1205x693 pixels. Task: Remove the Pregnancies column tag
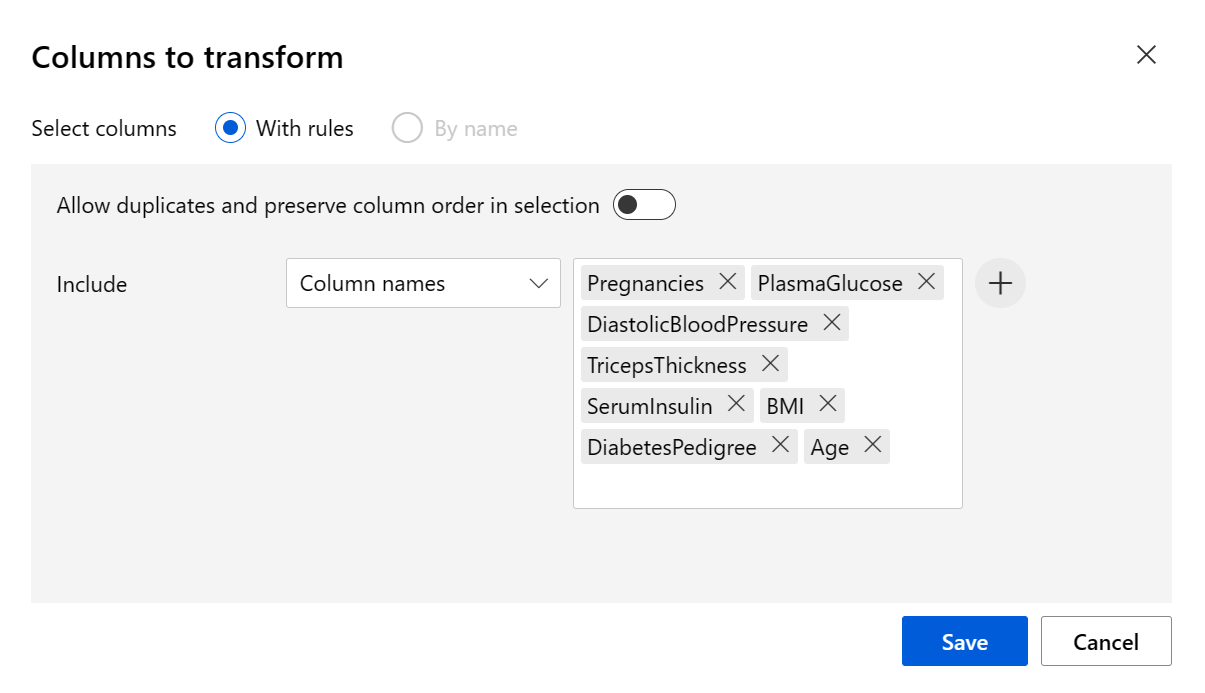[x=728, y=283]
